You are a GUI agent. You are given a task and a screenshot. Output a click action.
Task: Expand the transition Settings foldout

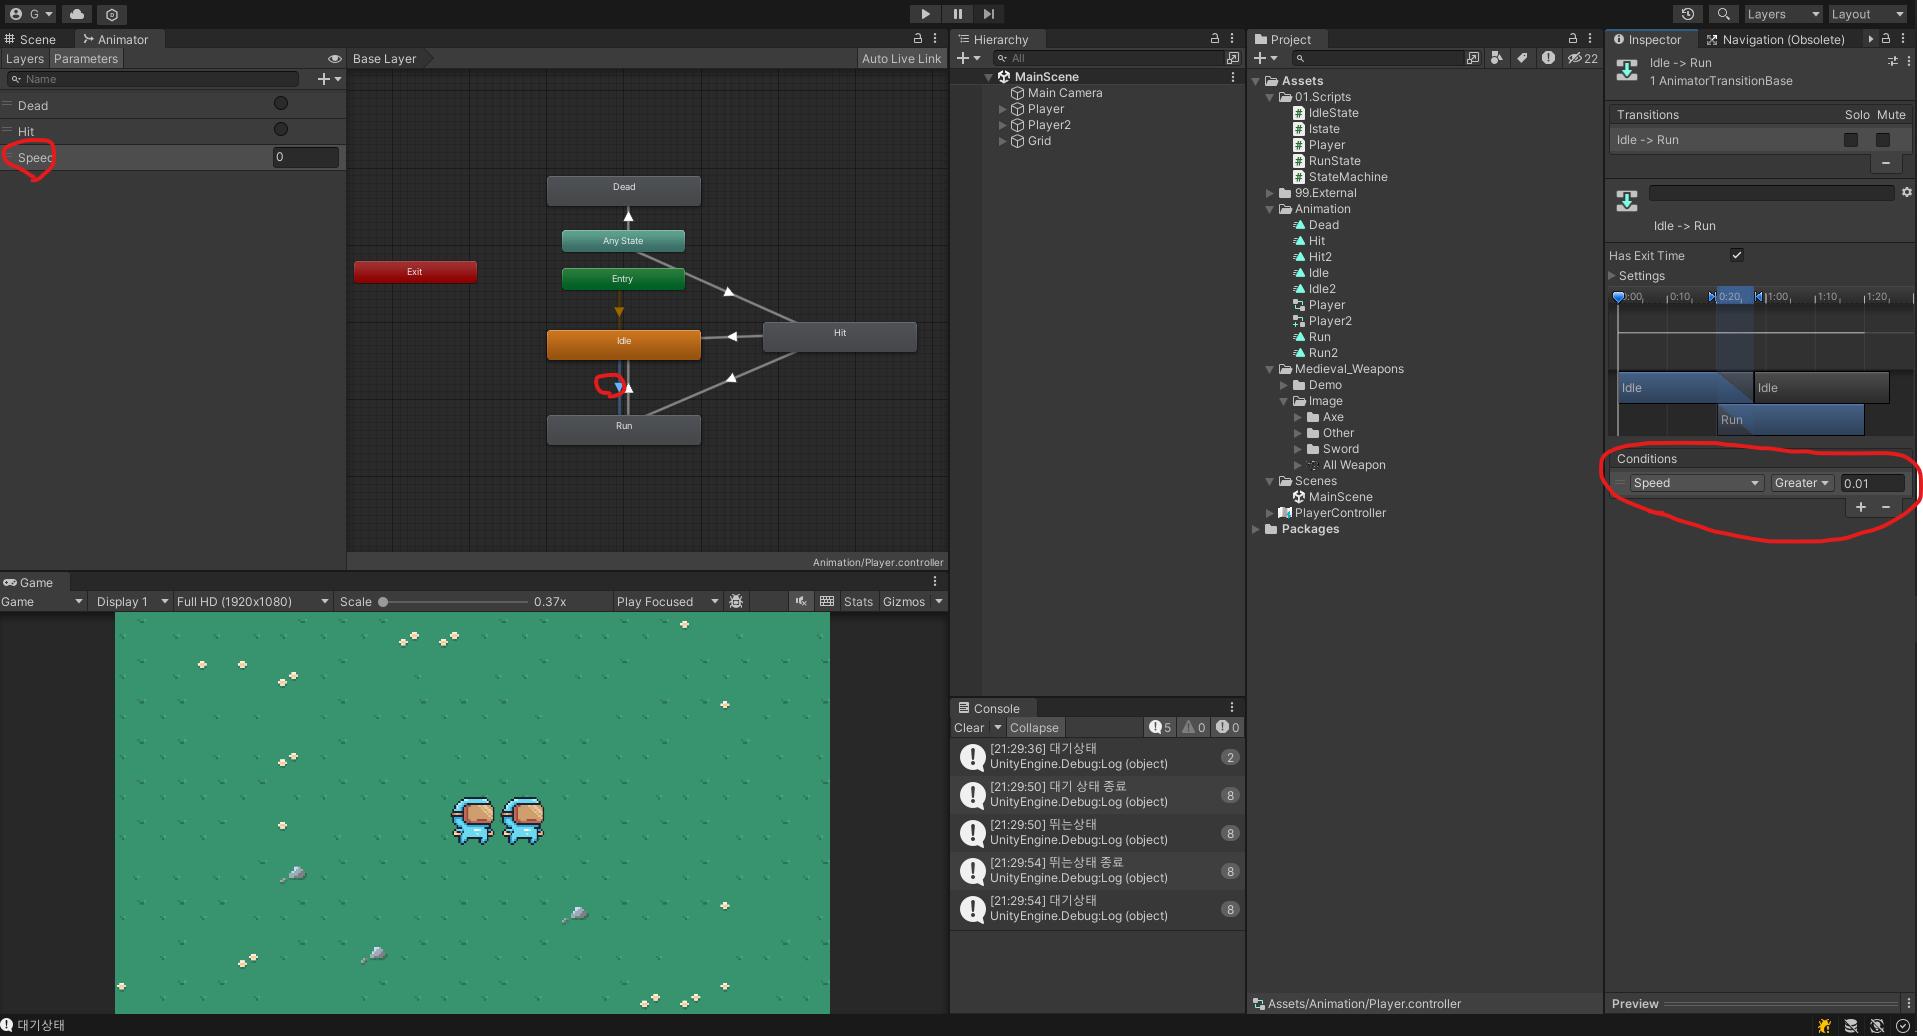[1612, 276]
